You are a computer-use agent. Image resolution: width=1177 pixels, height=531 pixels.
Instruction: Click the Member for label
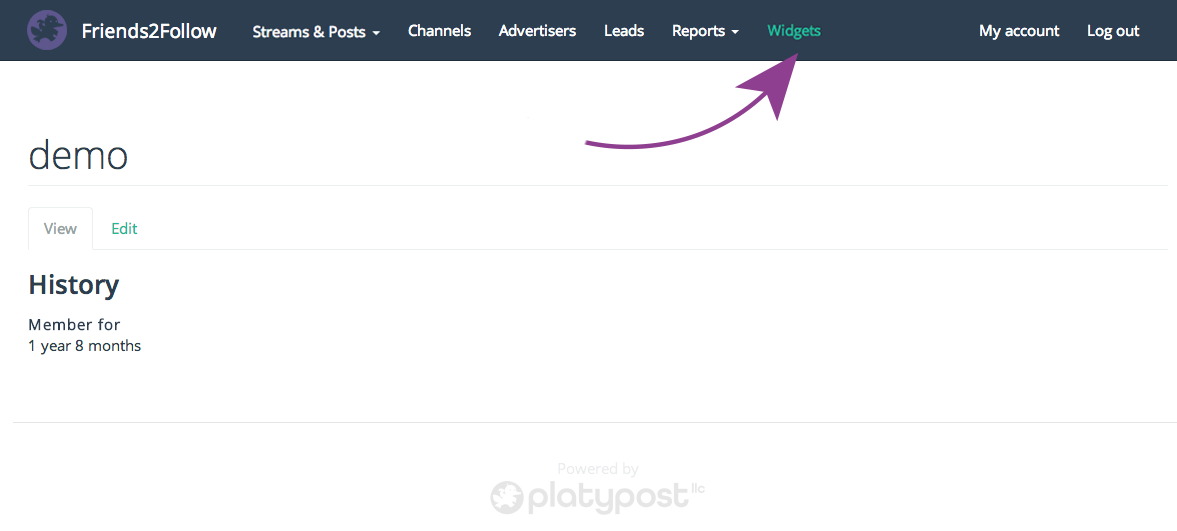click(x=74, y=325)
